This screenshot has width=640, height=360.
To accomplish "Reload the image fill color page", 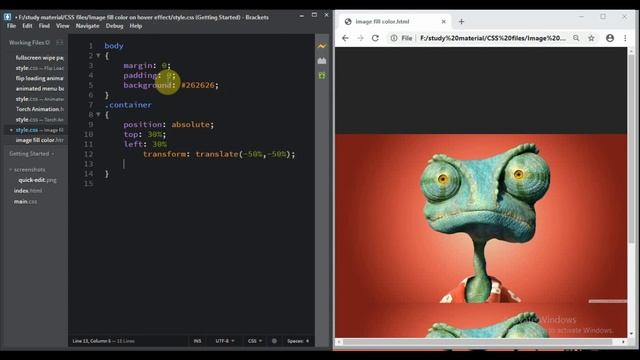I will tap(375, 38).
